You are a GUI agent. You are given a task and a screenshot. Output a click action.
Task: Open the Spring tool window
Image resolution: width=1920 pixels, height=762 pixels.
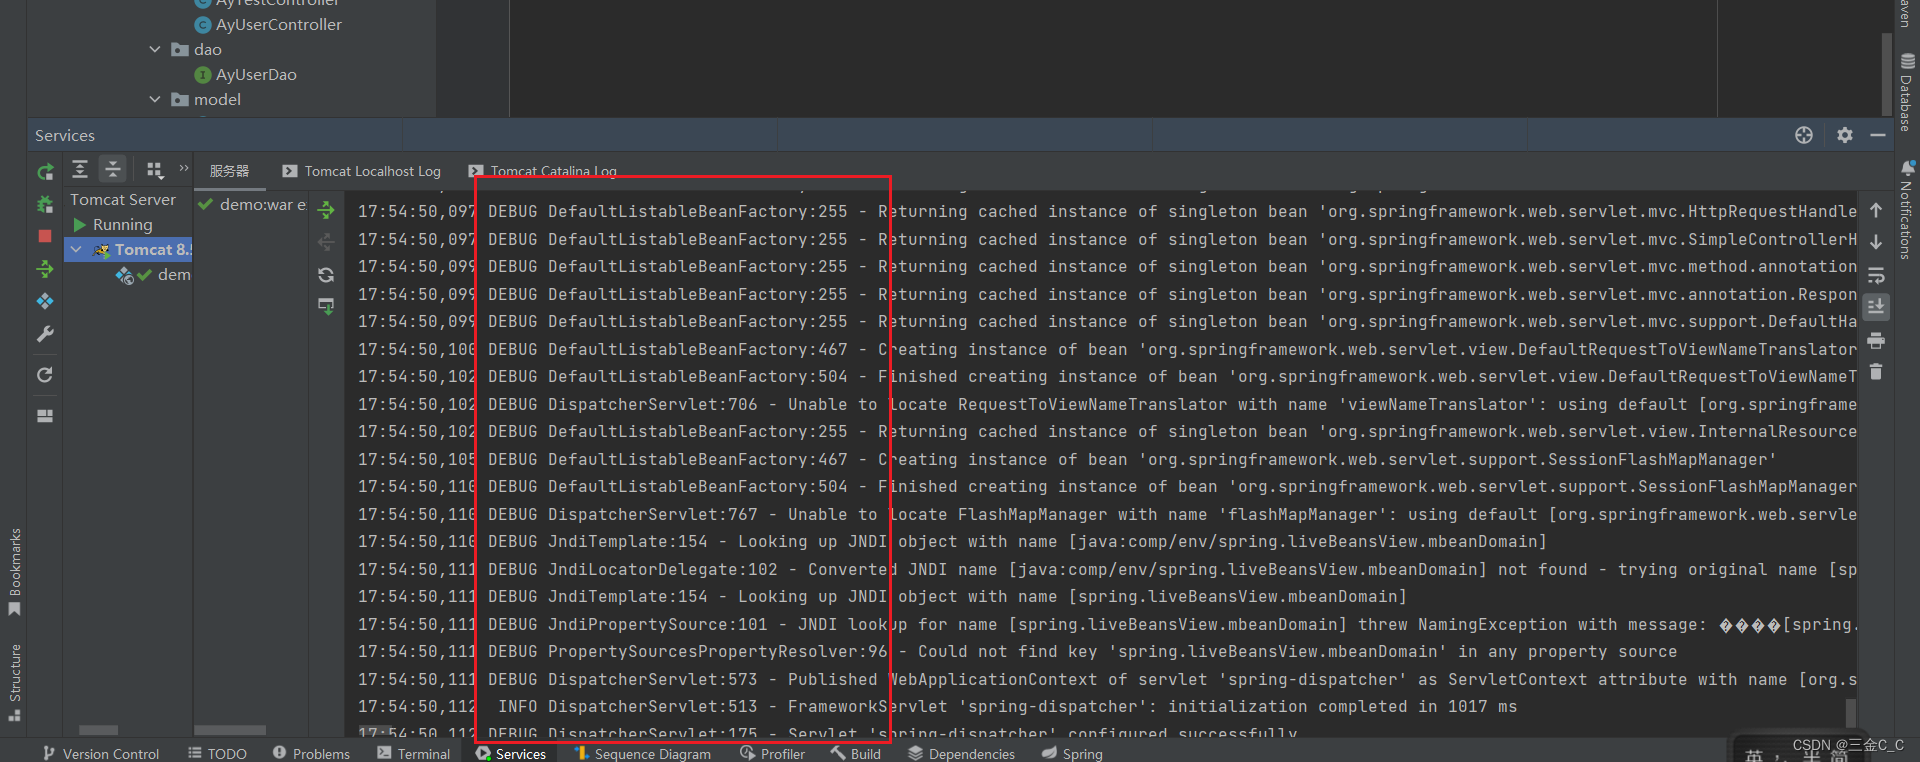(1072, 753)
